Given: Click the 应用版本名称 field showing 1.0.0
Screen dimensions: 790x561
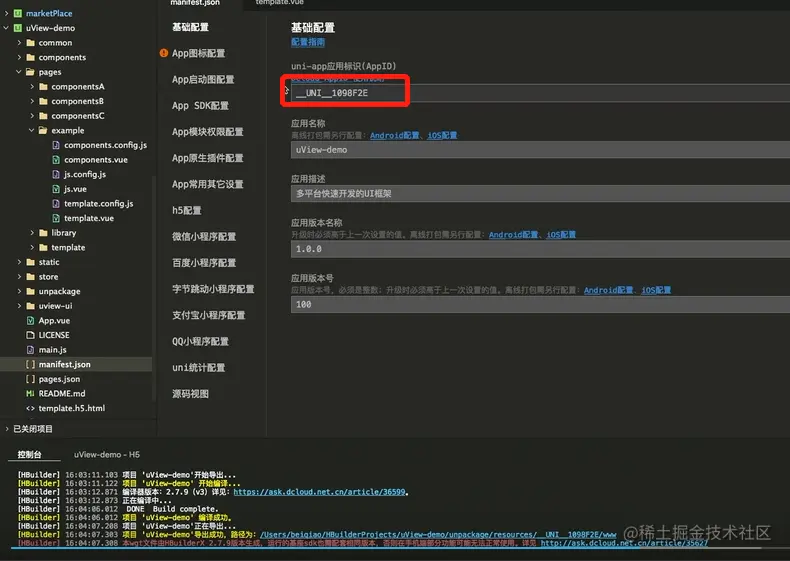Looking at the screenshot, I should pyautogui.click(x=540, y=249).
